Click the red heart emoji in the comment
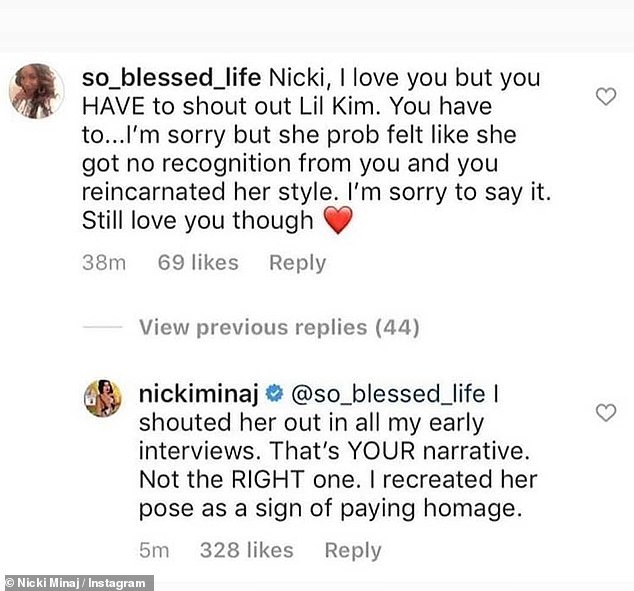This screenshot has height=591, width=634. pos(339,219)
